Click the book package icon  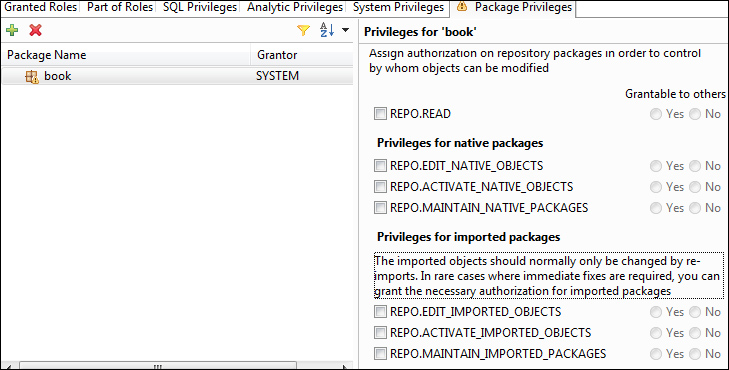tap(32, 76)
